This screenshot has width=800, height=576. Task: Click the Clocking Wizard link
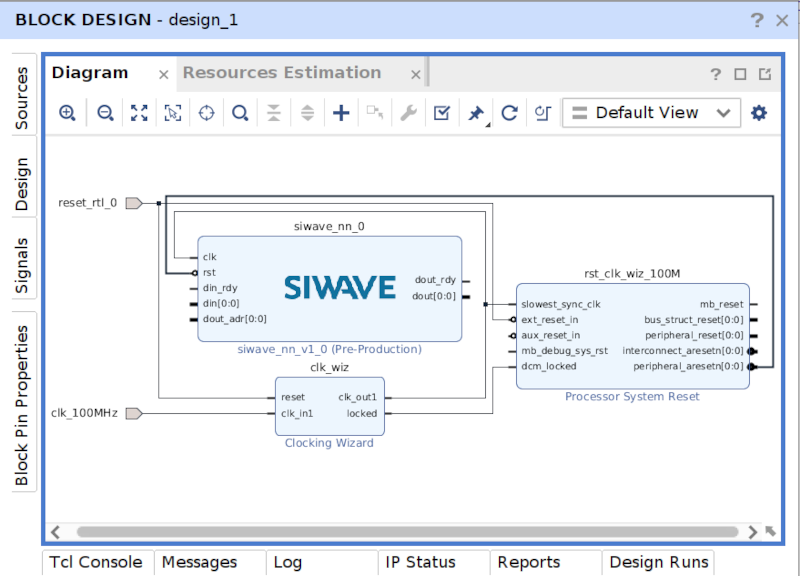click(x=329, y=442)
